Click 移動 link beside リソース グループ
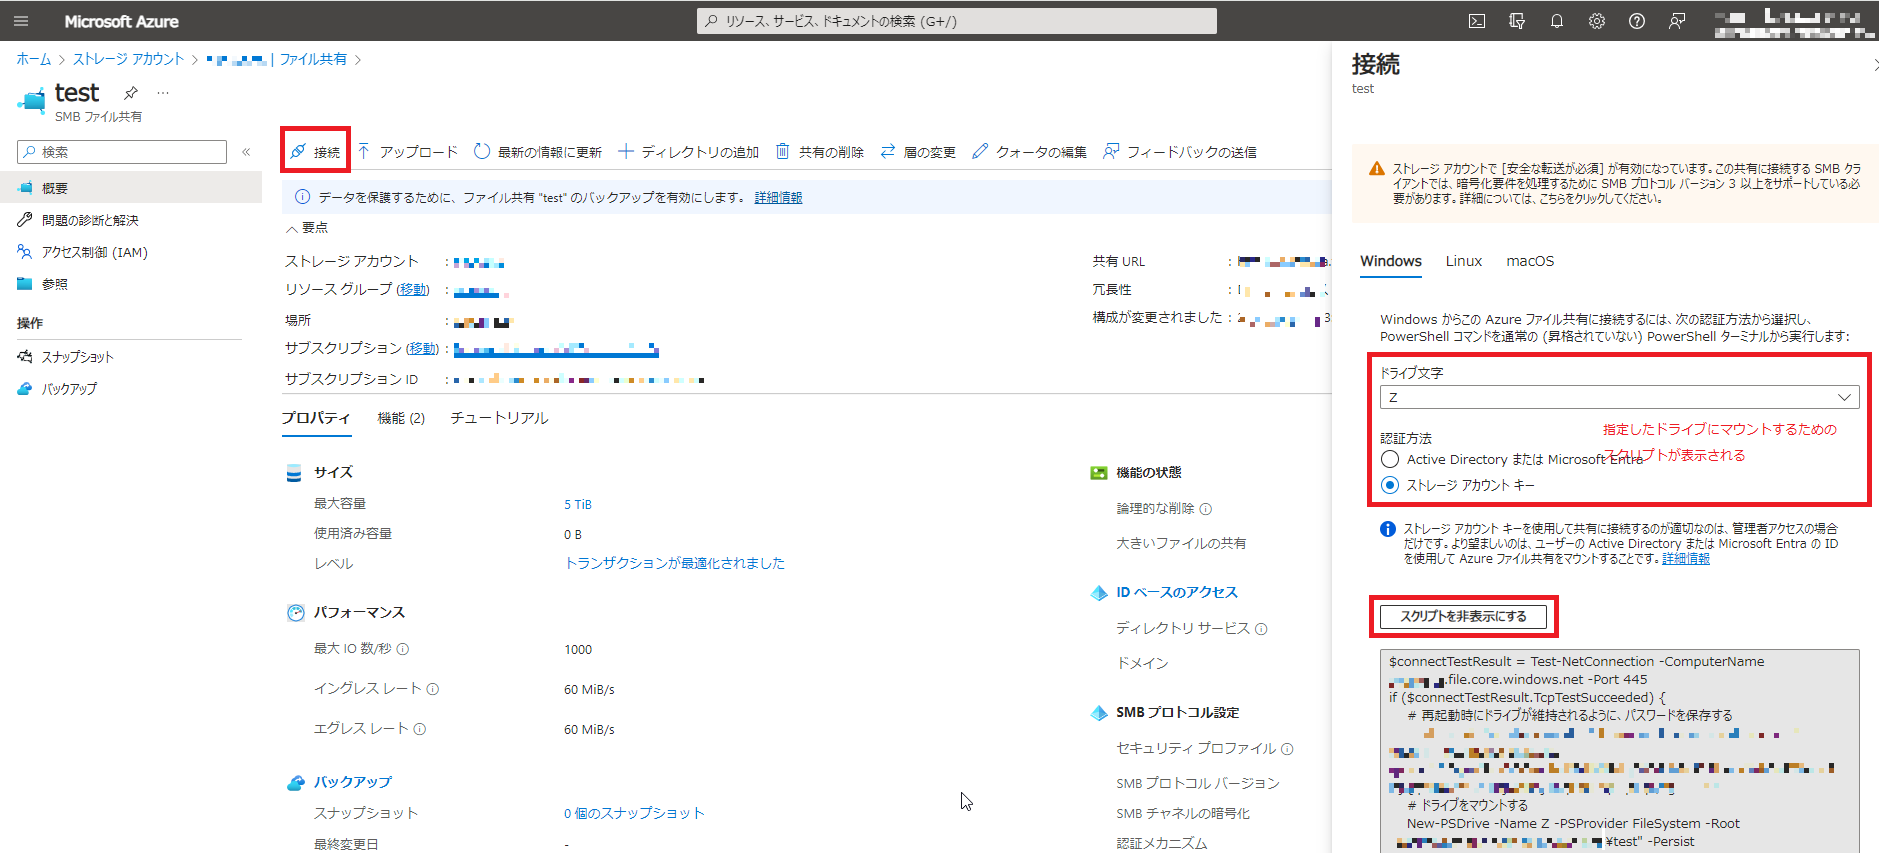The height and width of the screenshot is (853, 1879). [413, 290]
